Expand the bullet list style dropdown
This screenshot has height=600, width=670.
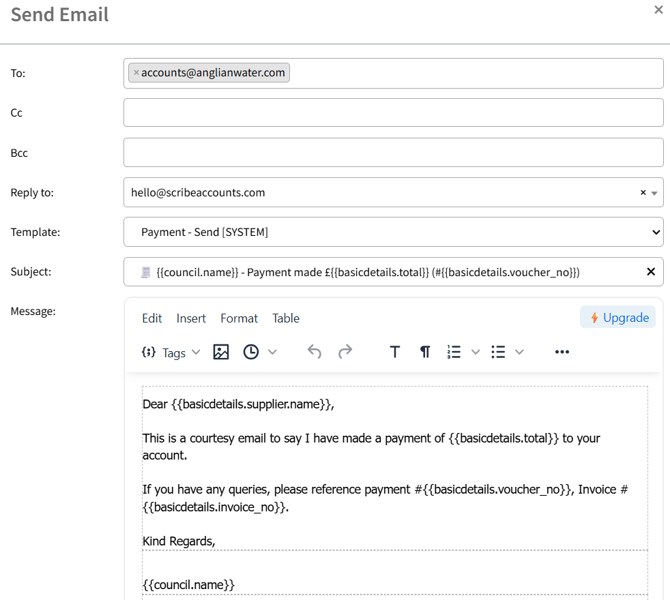pyautogui.click(x=519, y=352)
